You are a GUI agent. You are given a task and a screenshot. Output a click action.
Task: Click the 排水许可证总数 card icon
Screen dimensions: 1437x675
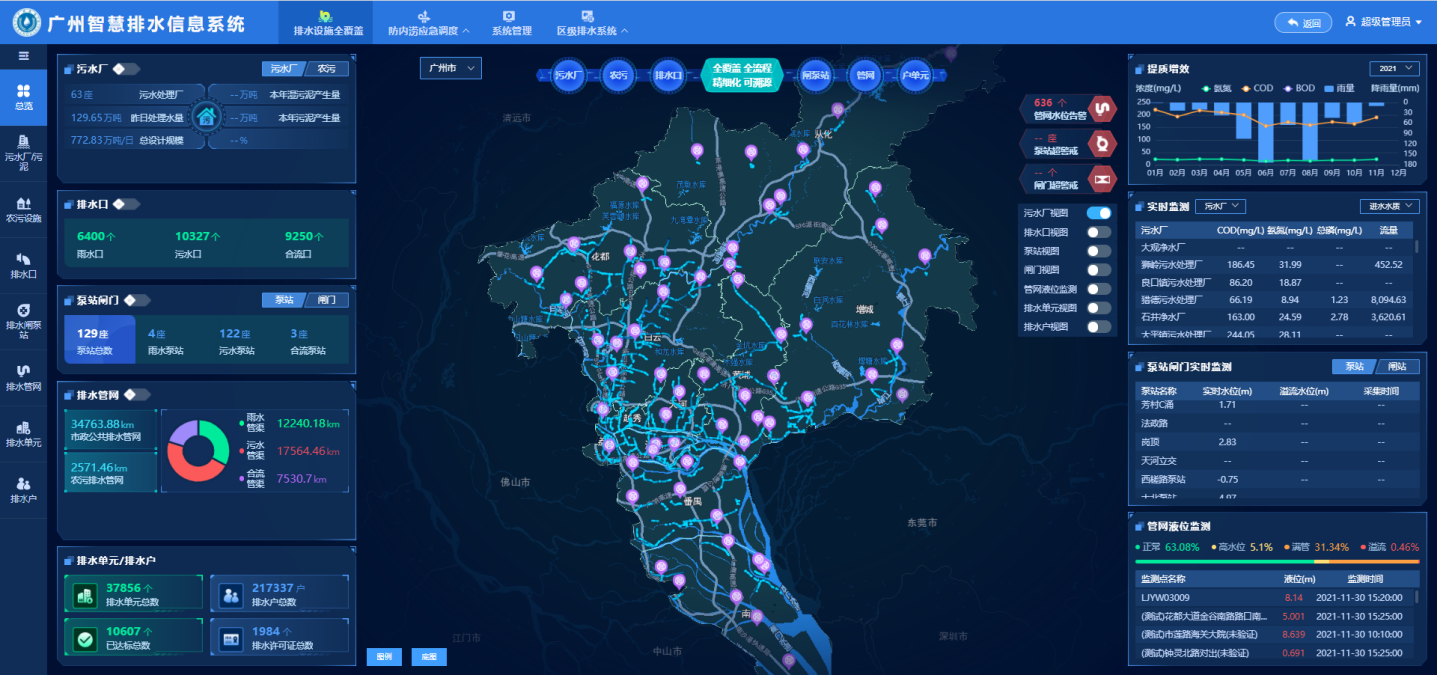click(231, 638)
